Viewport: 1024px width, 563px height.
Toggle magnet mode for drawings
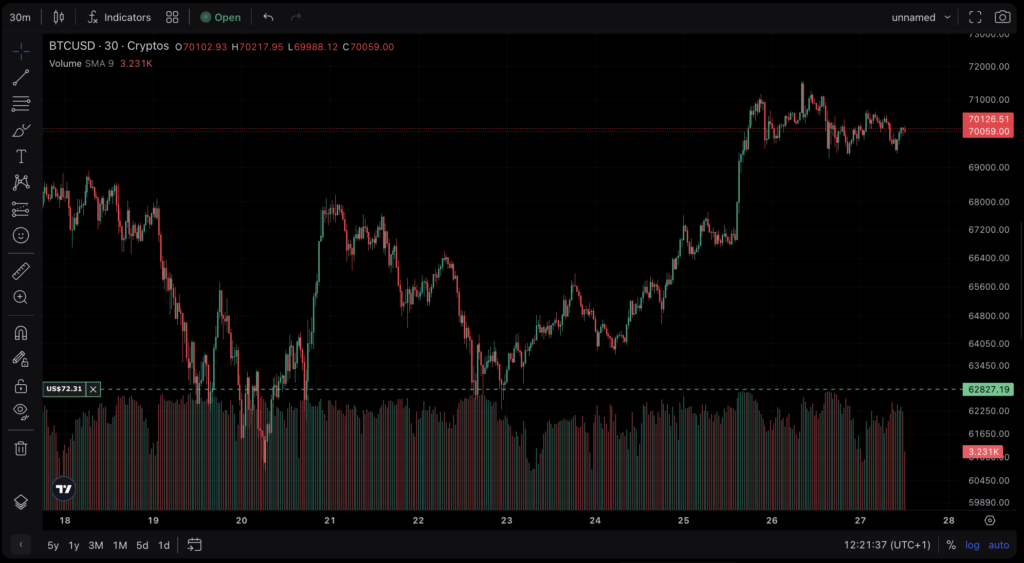click(x=20, y=333)
